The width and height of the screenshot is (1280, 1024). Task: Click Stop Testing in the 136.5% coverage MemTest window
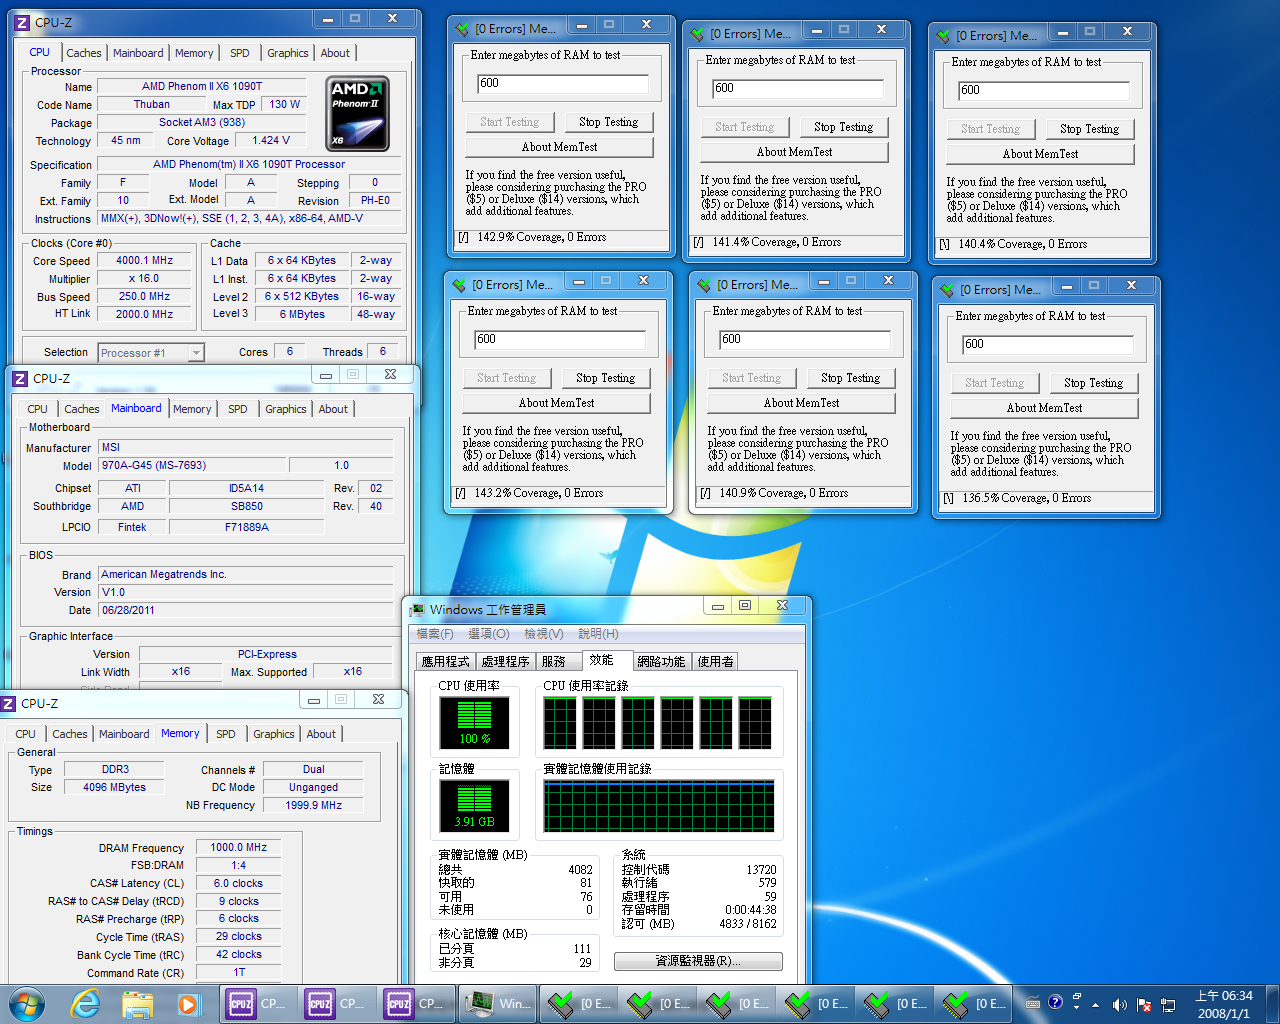pos(1093,383)
